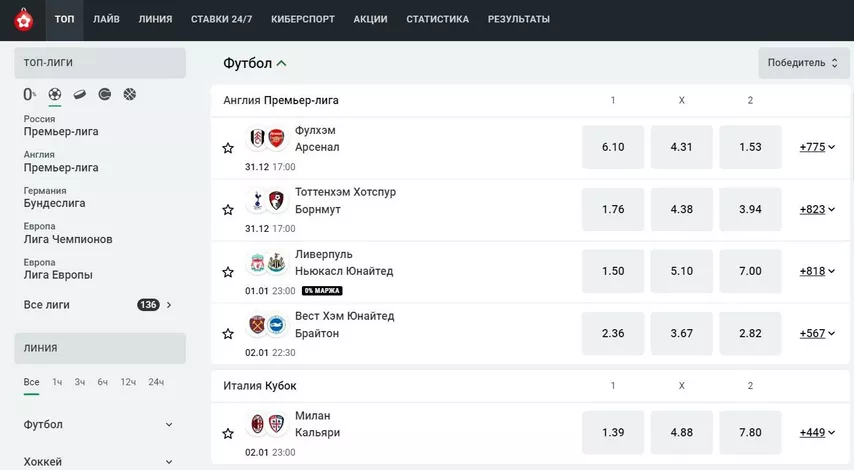854x470 pixels.
Task: Select the football sport icon in top leagues
Action: coord(54,94)
